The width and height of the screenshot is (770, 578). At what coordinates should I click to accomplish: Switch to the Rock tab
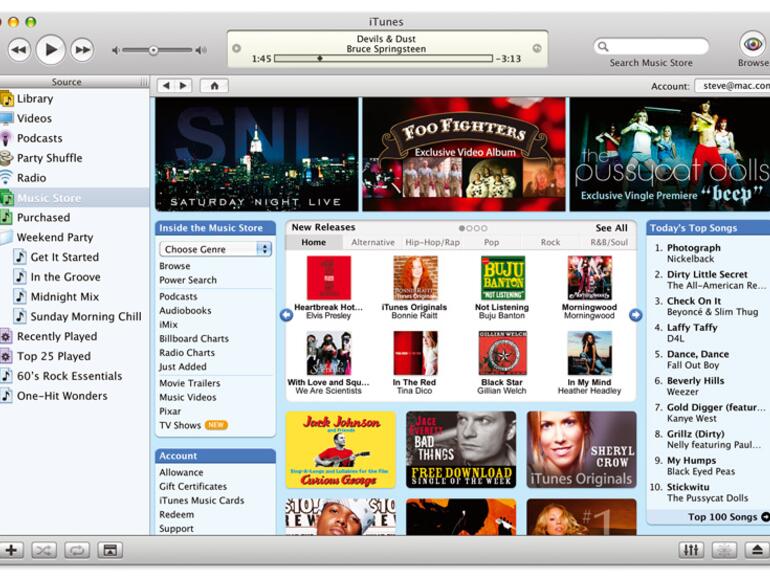click(x=550, y=242)
